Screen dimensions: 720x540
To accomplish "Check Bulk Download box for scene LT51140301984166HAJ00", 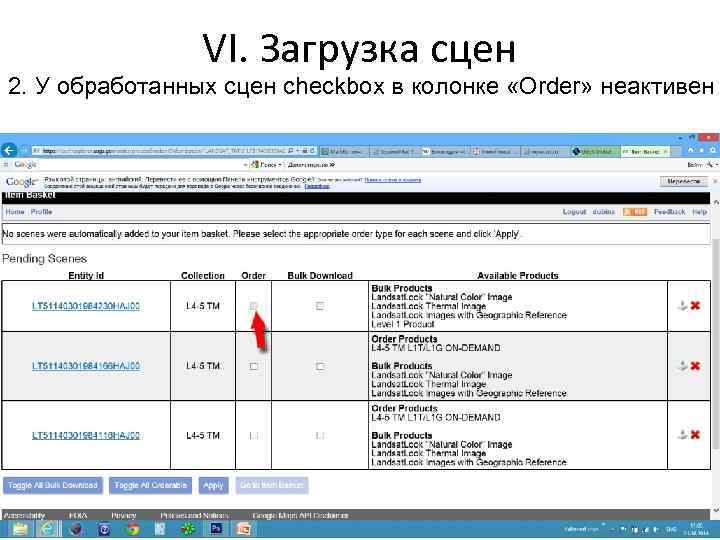I will pos(320,366).
